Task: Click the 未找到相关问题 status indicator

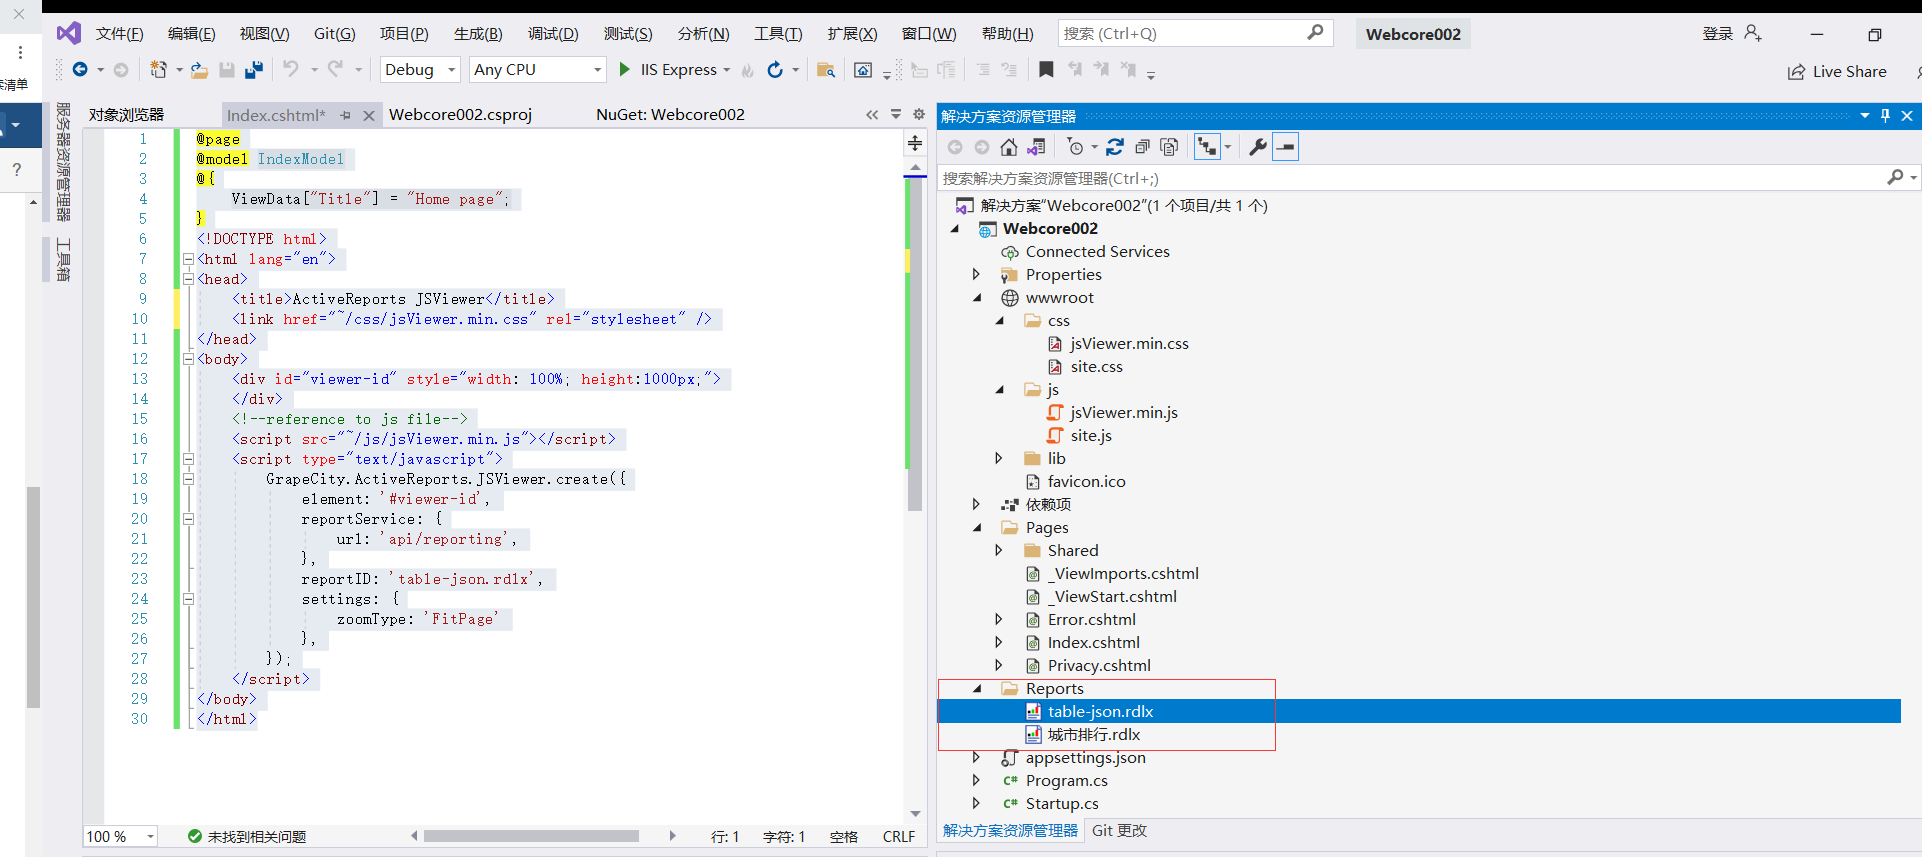Action: pyautogui.click(x=247, y=837)
